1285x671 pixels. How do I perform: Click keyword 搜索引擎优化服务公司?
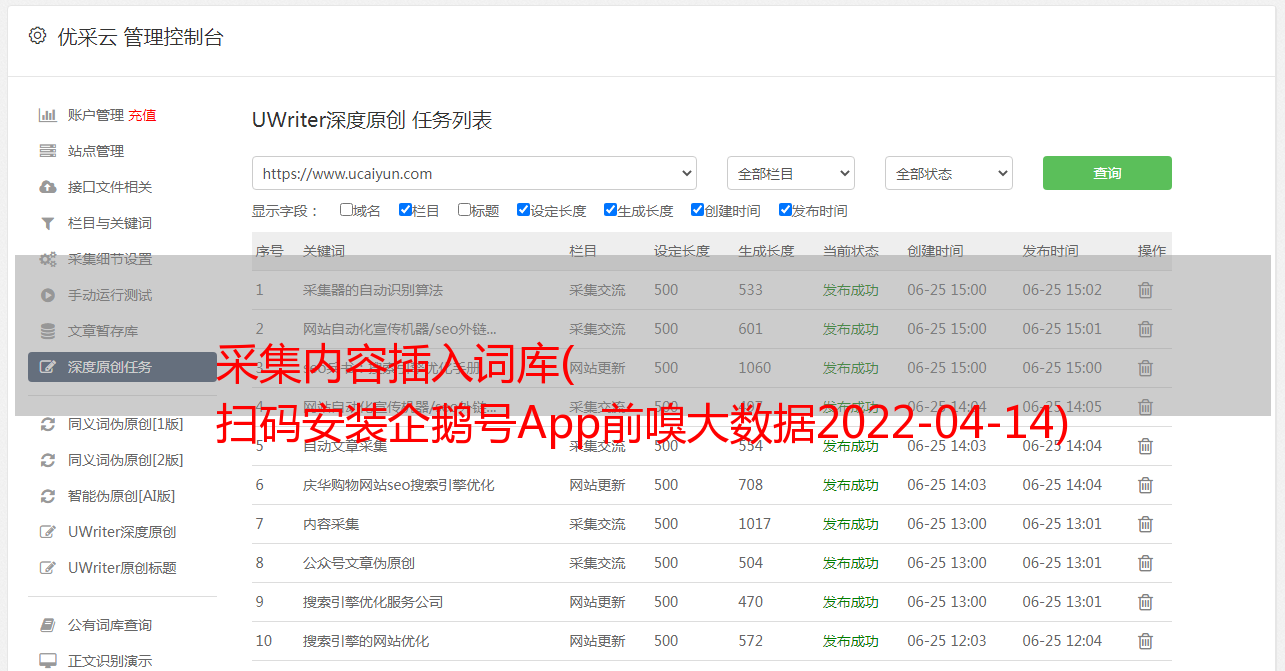point(373,602)
